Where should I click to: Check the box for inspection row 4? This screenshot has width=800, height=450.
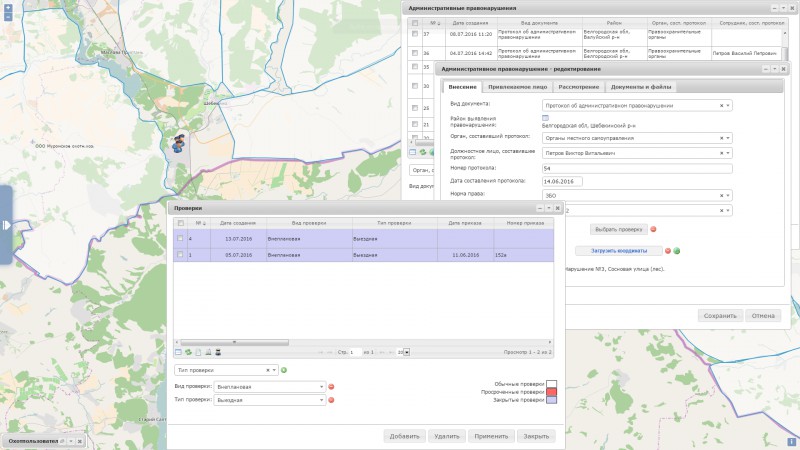pyautogui.click(x=180, y=239)
